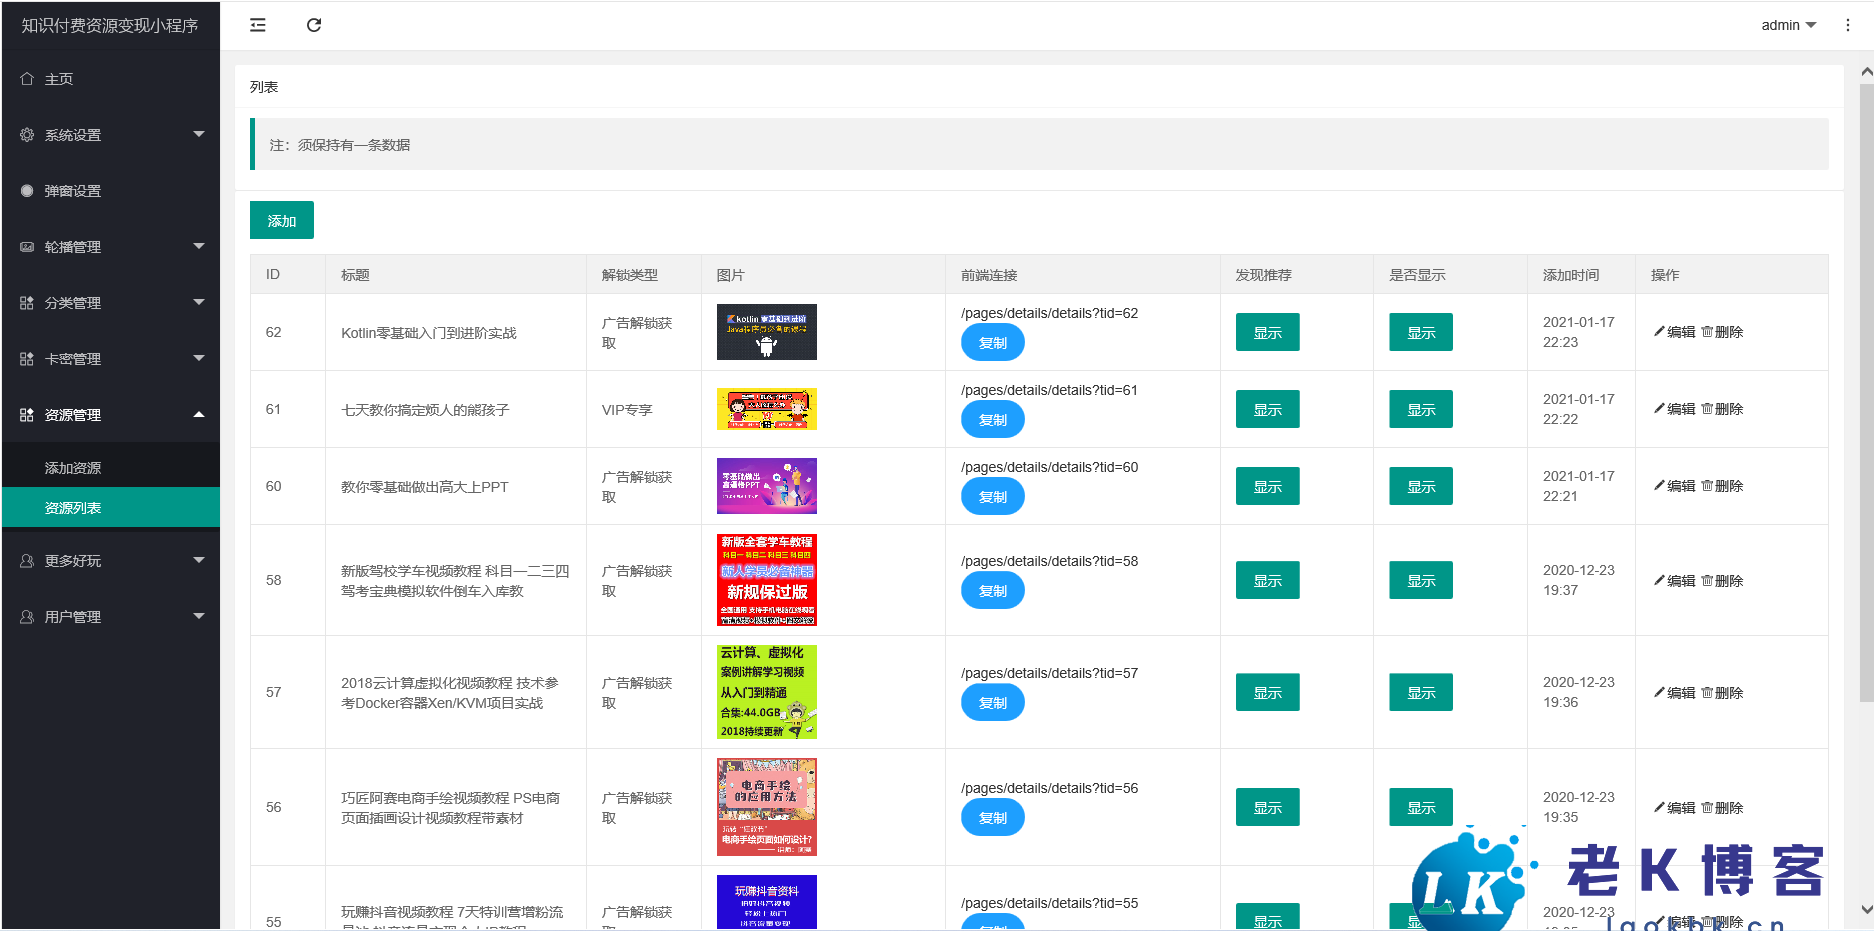The height and width of the screenshot is (931, 1874).
Task: Click the vertical page scrollbar
Action: 1866,400
